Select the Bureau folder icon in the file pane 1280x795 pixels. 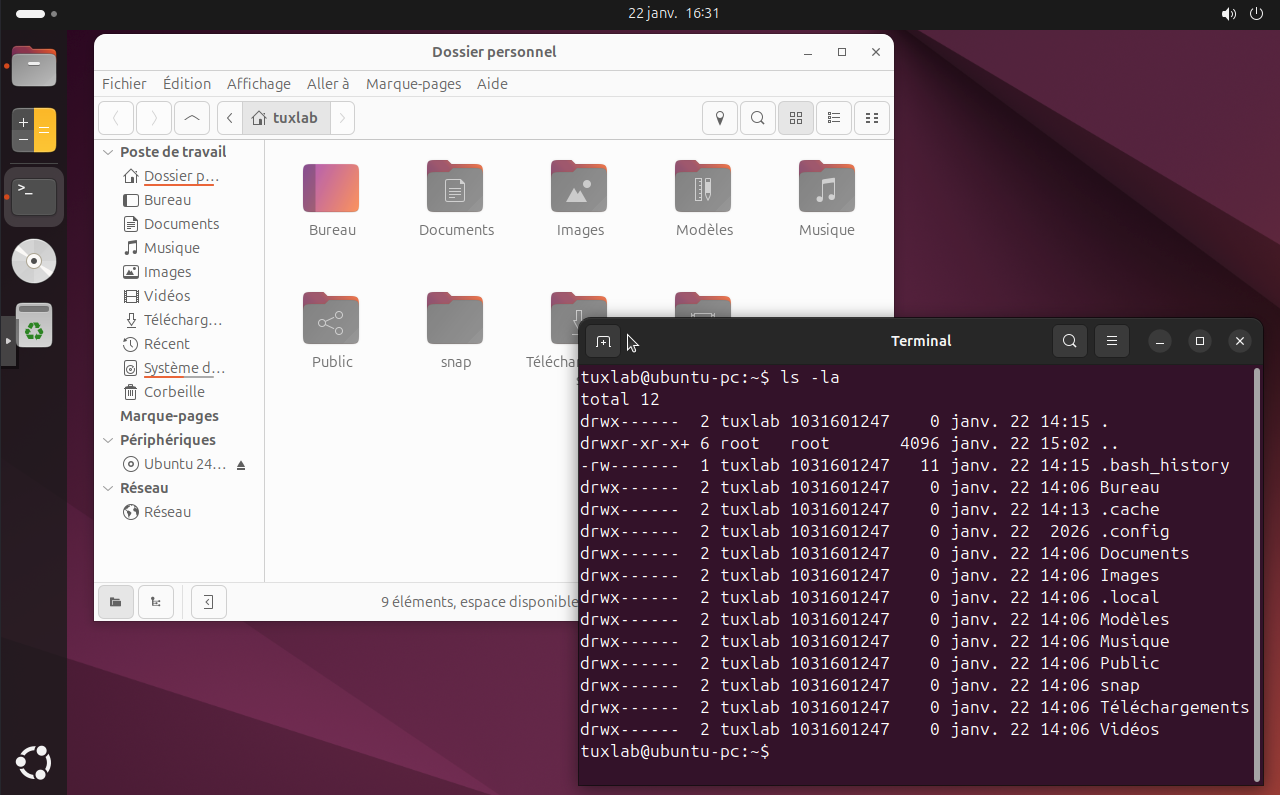click(332, 189)
